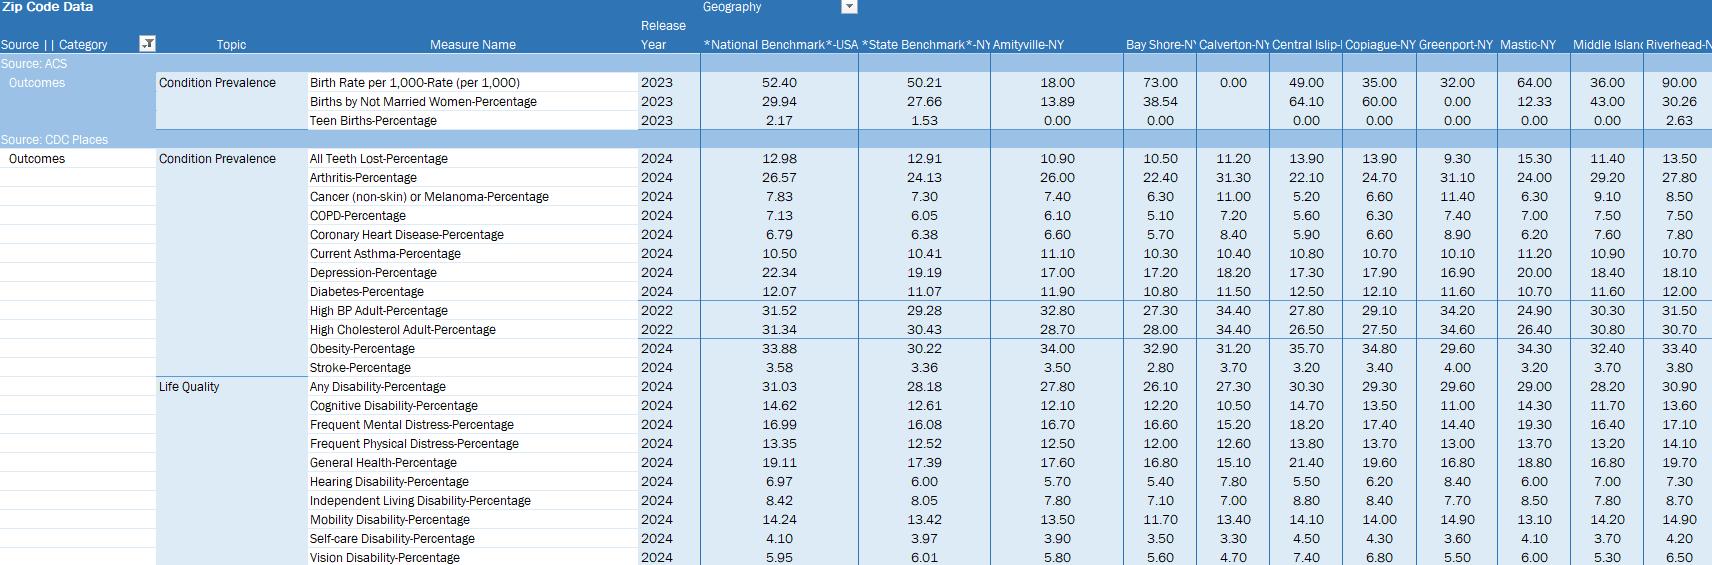Click the 'Current Asthma-Percentage' measure
Viewport: 1712px width, 565px height.
385,254
